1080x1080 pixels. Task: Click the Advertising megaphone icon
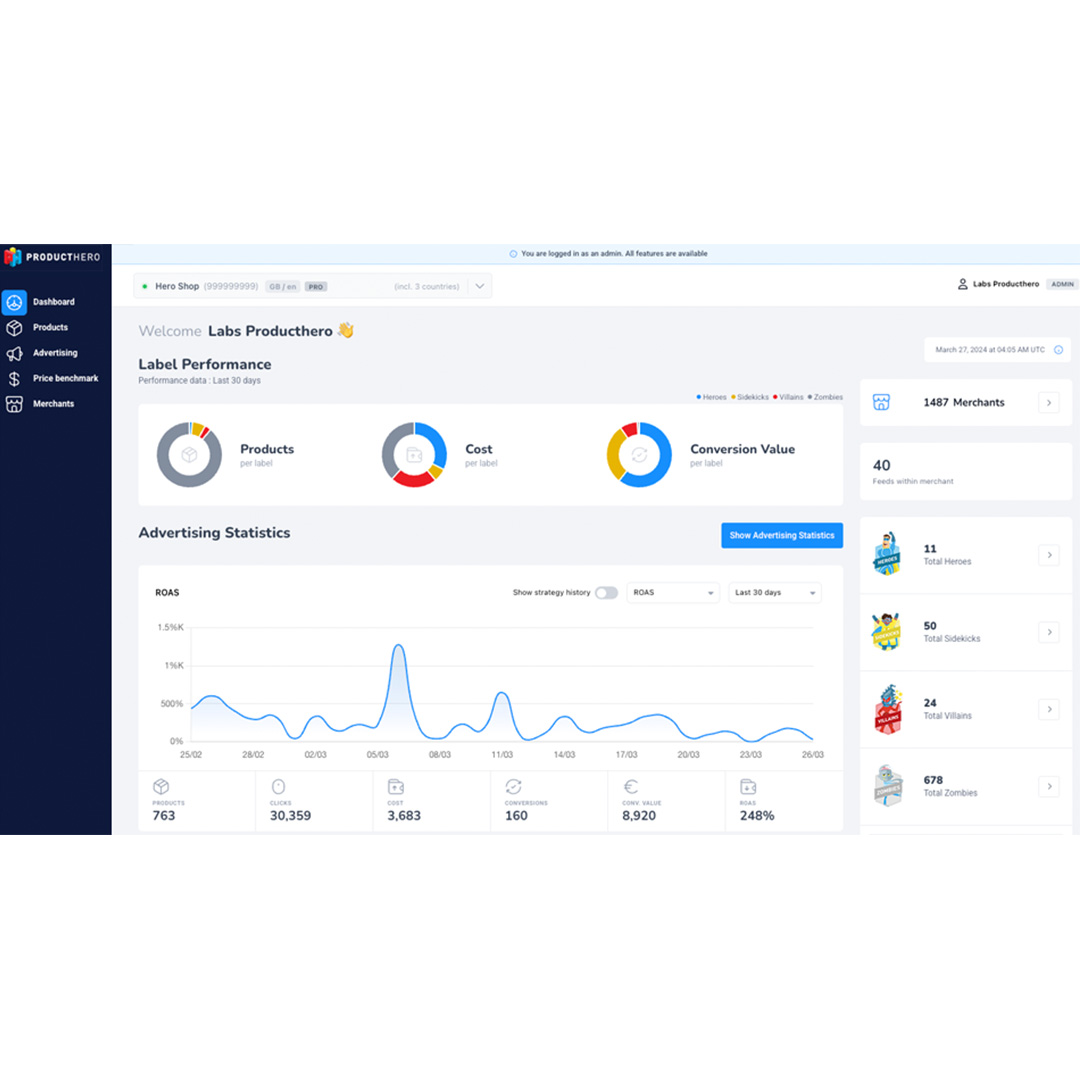click(14, 353)
